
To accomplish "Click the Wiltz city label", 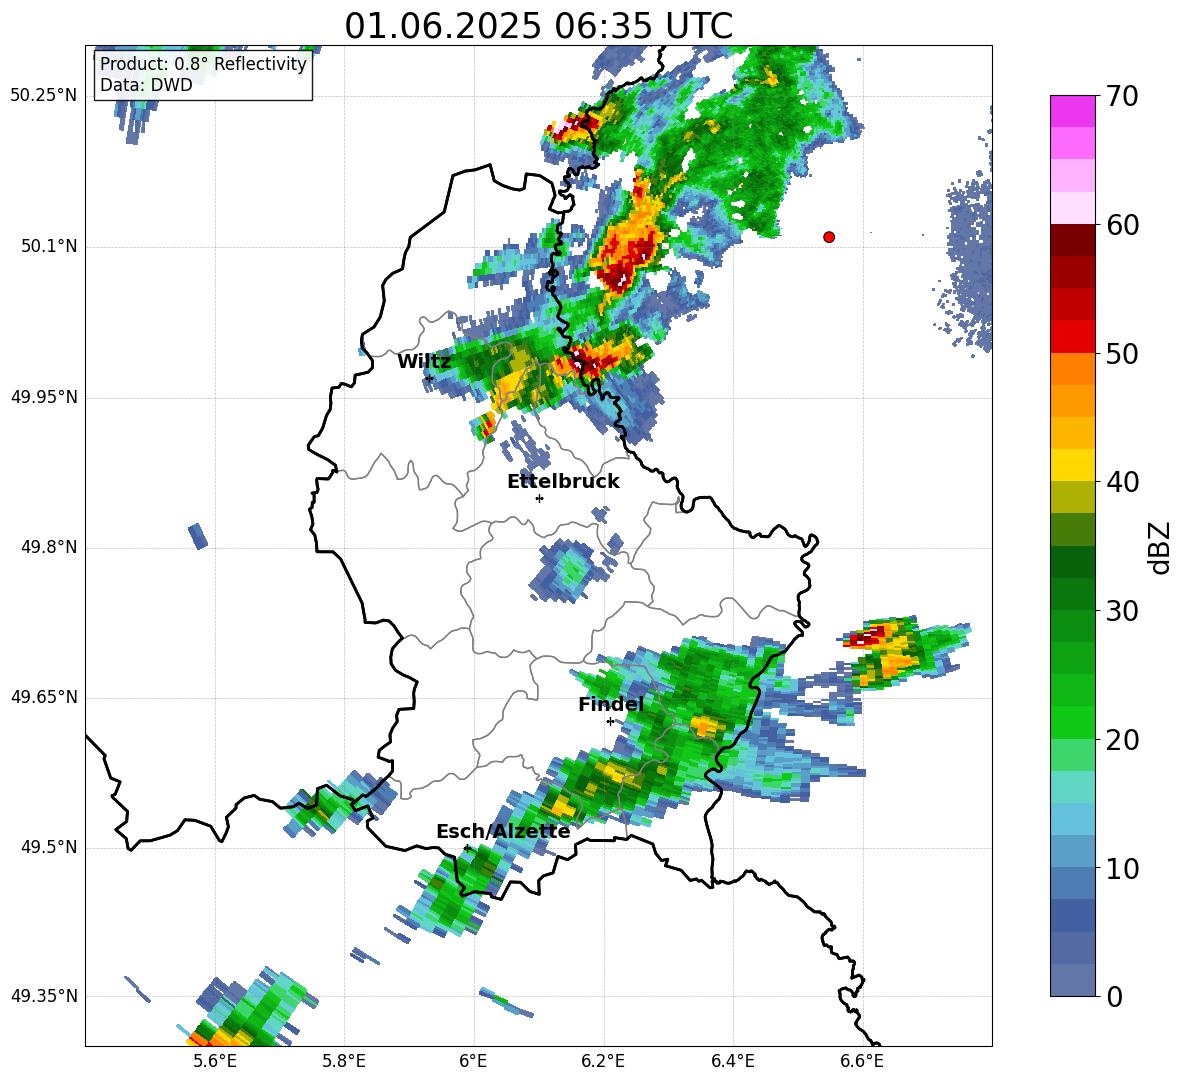I will [x=424, y=362].
